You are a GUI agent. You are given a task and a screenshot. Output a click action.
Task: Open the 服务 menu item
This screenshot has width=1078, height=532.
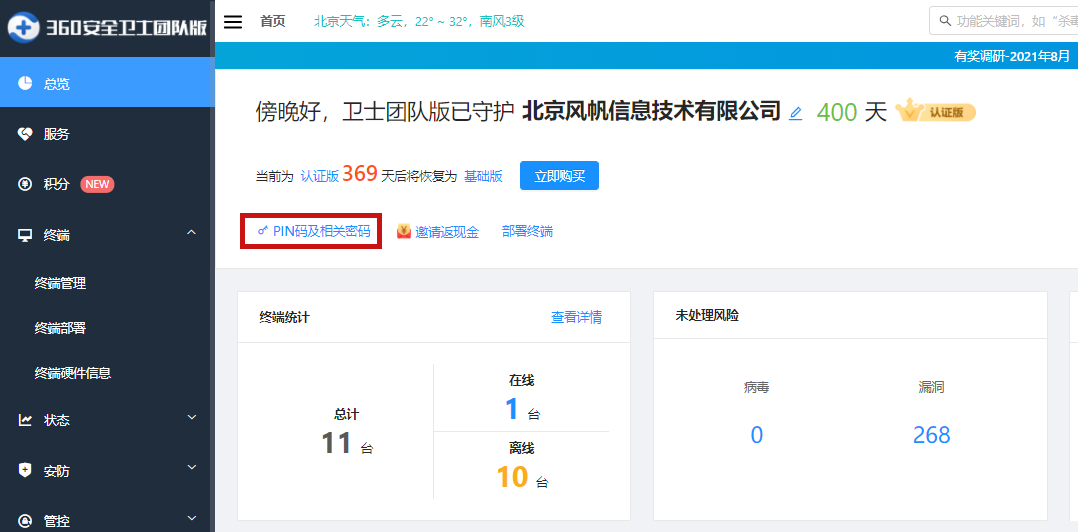pyautogui.click(x=107, y=134)
